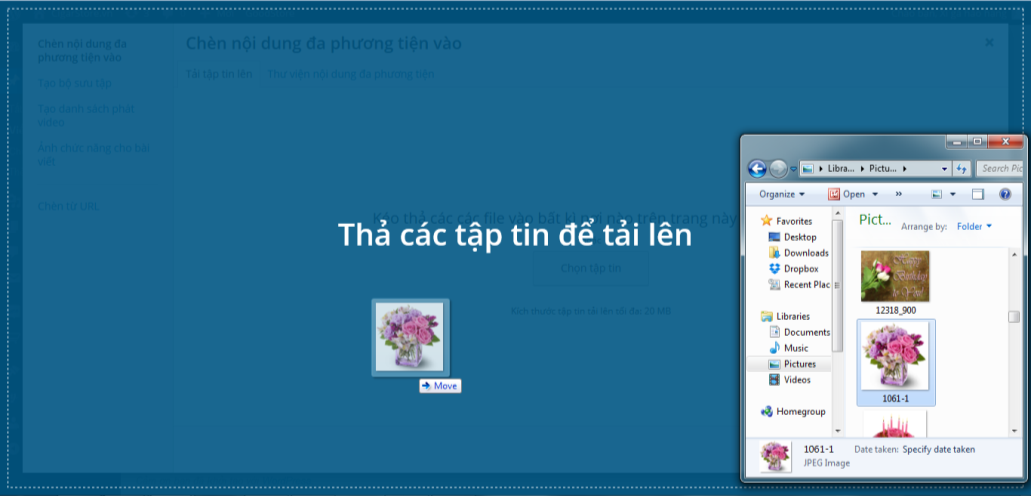Click Pictures segment in Explorer address bar
This screenshot has height=496, width=1031.
[x=882, y=169]
